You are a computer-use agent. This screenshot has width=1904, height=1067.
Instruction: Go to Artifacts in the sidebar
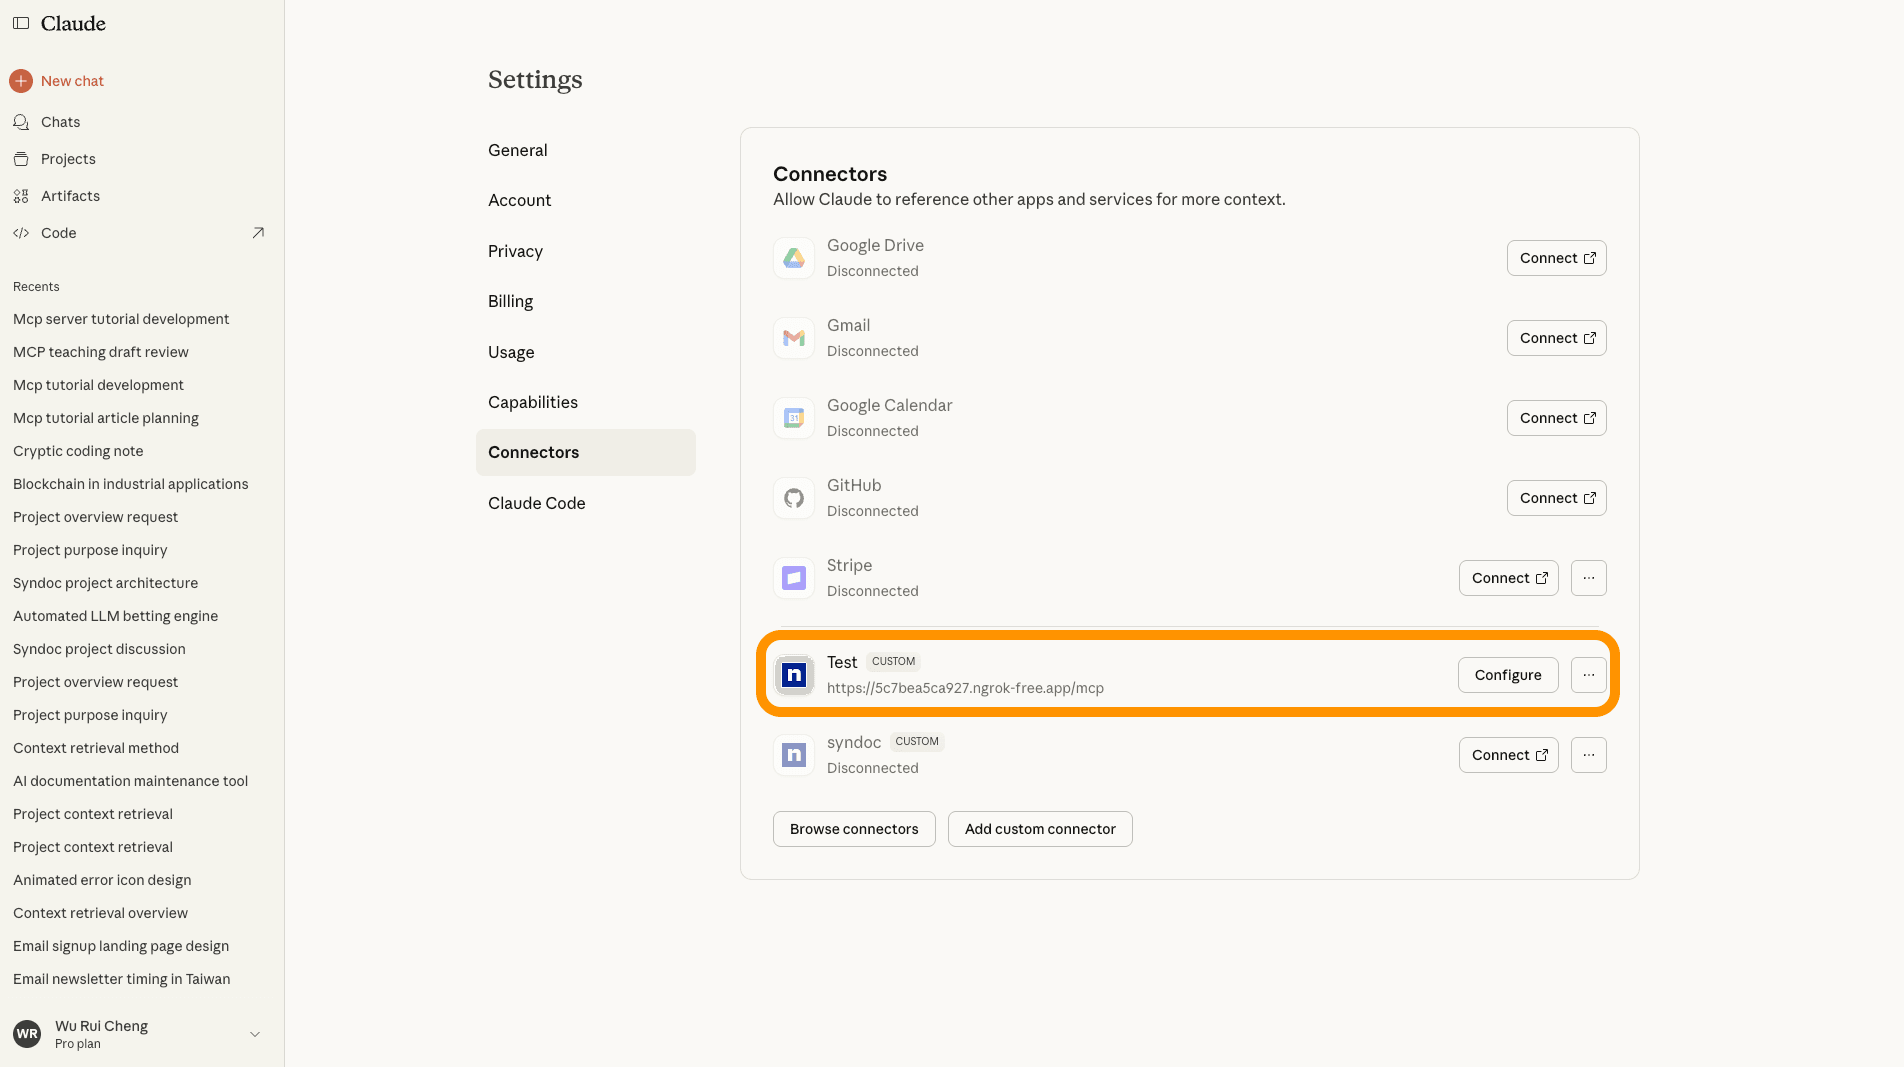click(x=70, y=196)
